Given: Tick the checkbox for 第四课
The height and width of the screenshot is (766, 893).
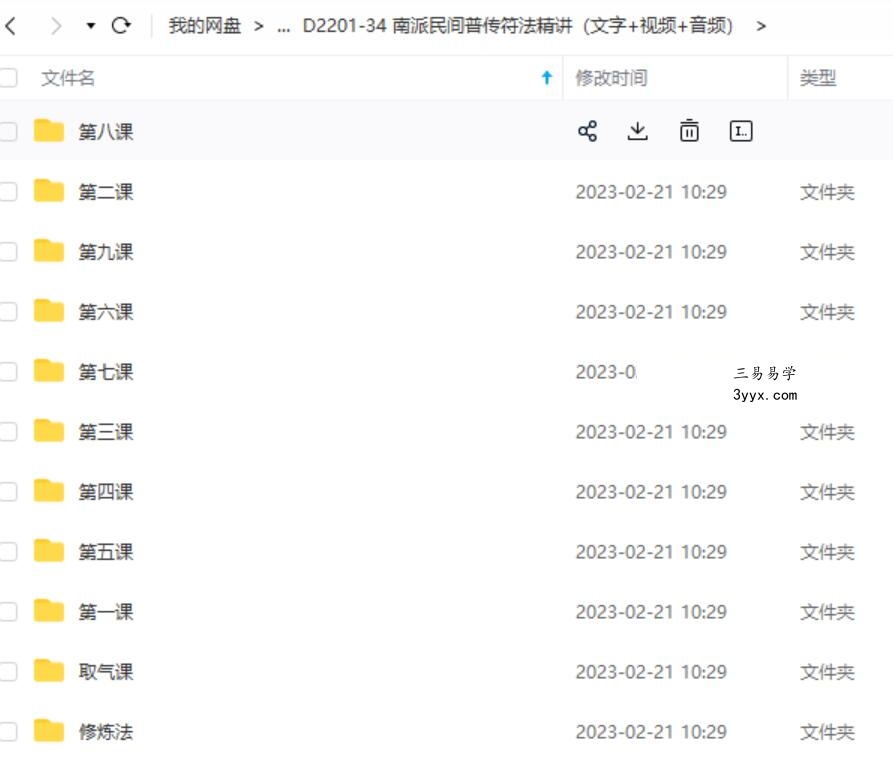Looking at the screenshot, I should (x=8, y=491).
